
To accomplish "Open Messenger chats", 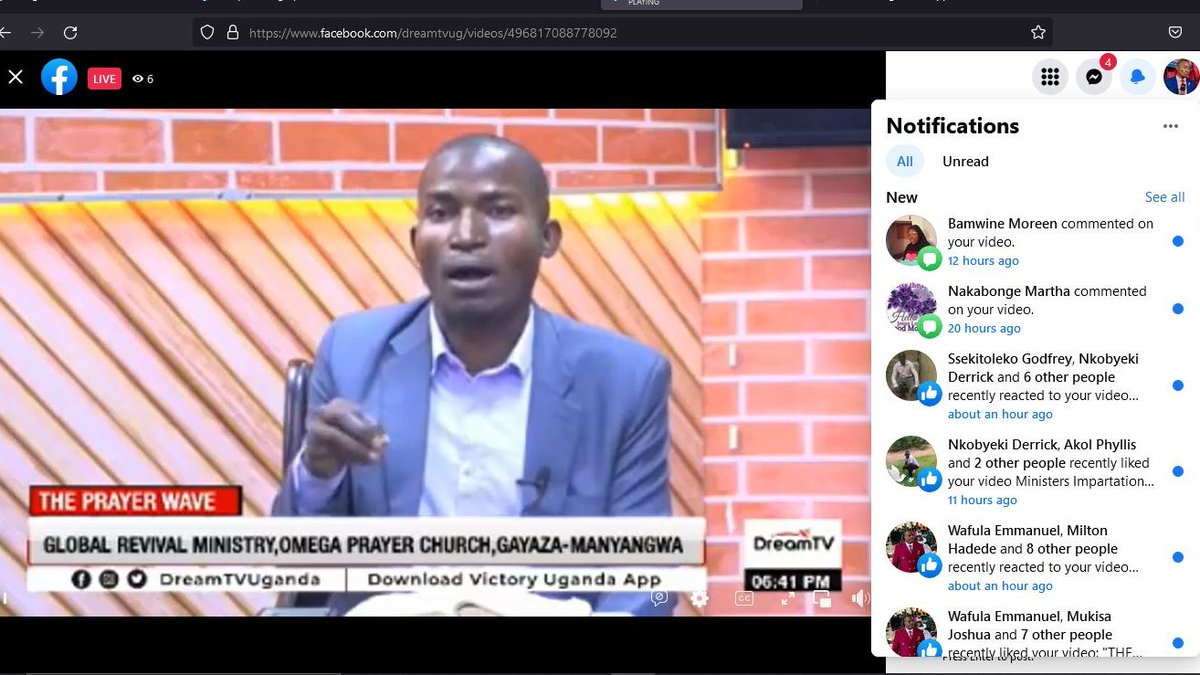I will [1094, 77].
